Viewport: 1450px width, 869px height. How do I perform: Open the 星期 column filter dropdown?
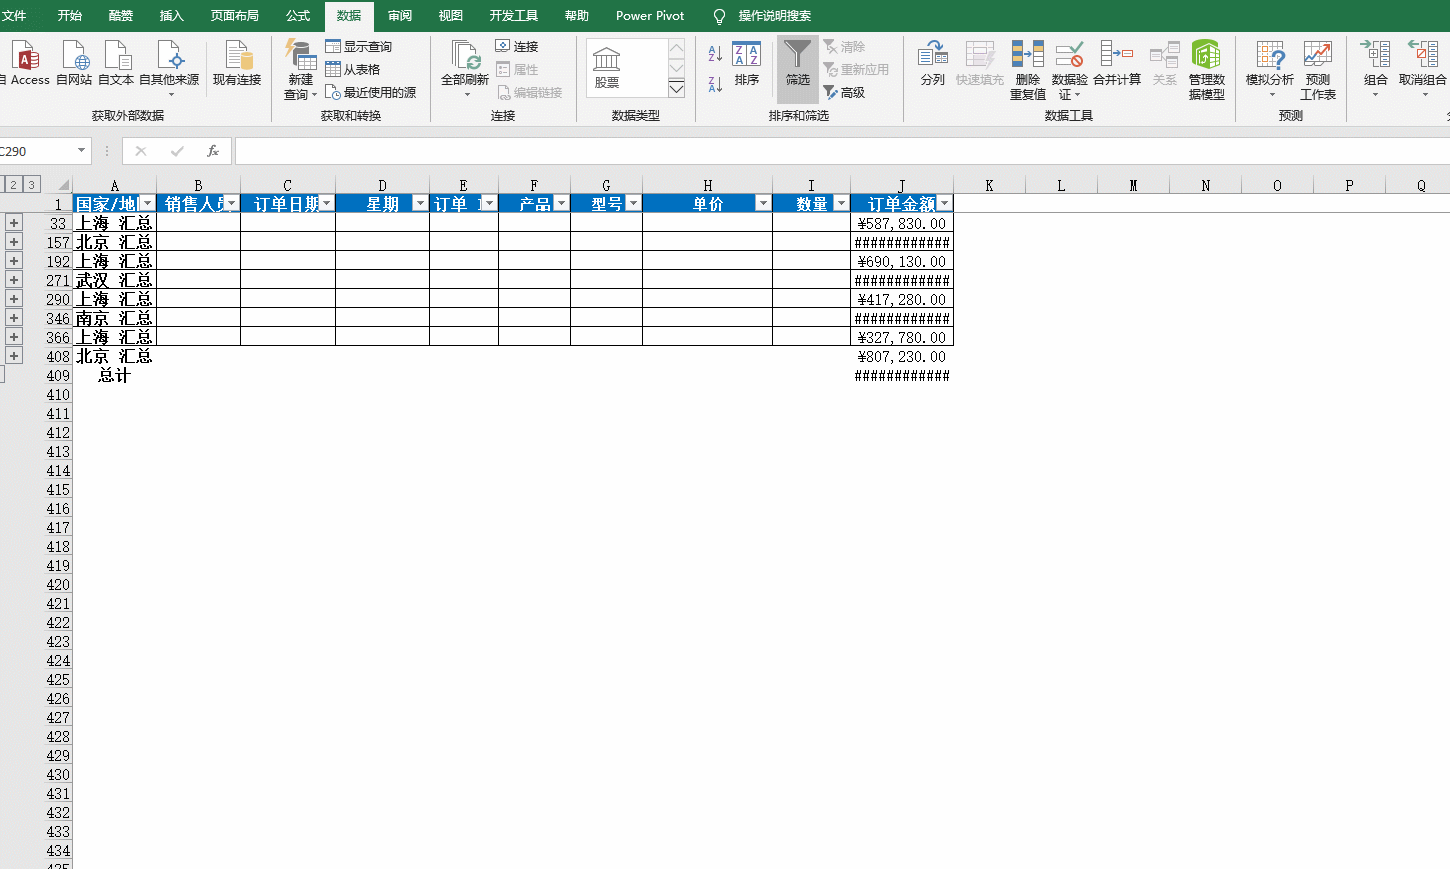(x=420, y=204)
